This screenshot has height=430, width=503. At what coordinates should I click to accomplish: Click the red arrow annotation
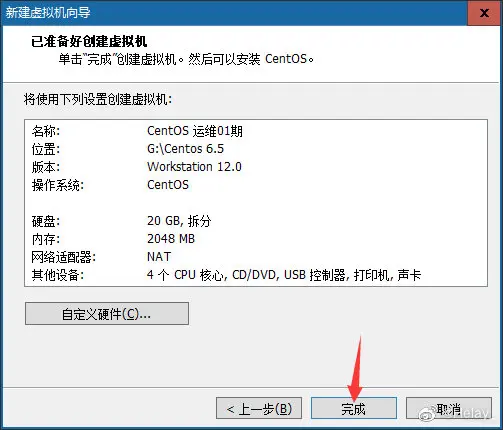coord(355,368)
